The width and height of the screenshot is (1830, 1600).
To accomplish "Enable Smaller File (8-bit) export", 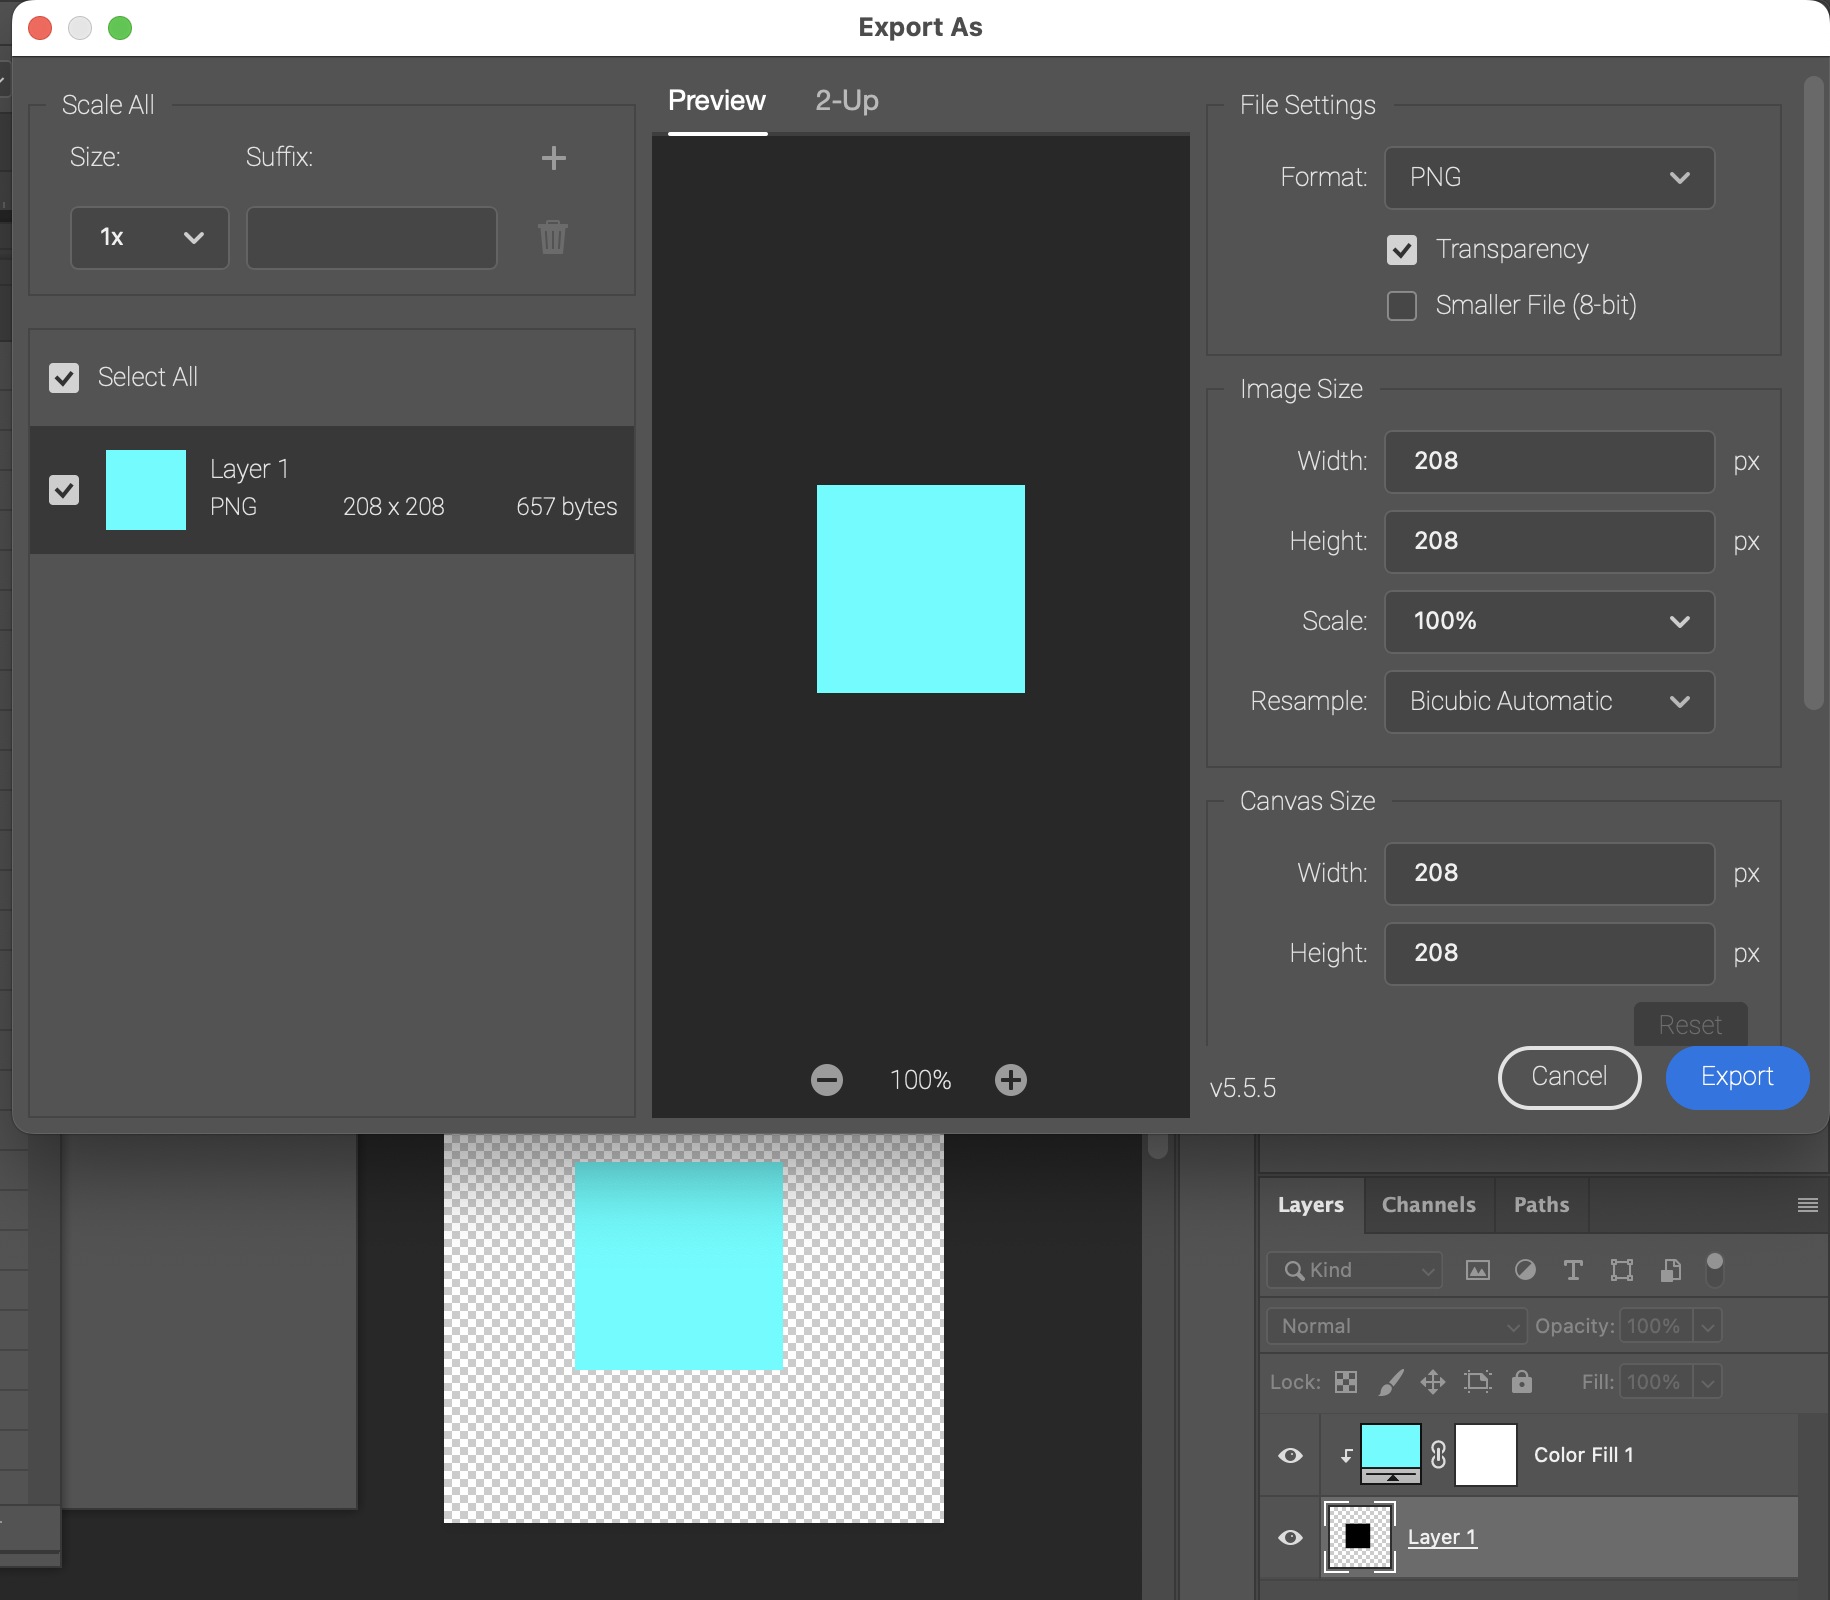I will (1401, 305).
